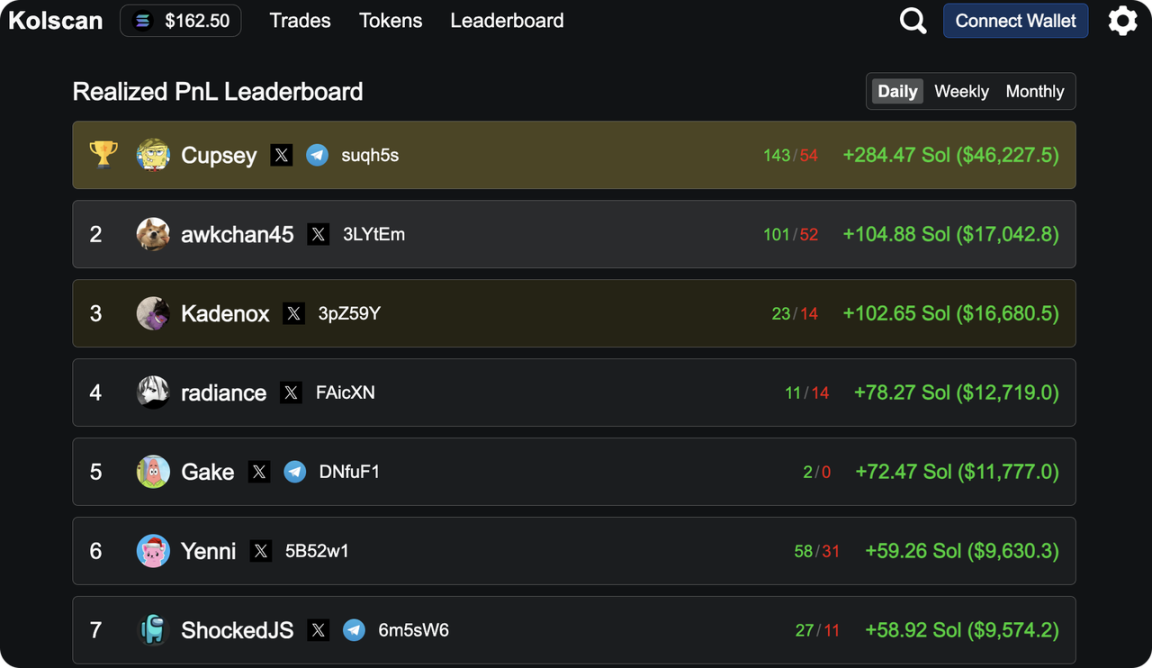Switch leaderboard to Monthly
This screenshot has height=668, width=1152.
[1034, 91]
